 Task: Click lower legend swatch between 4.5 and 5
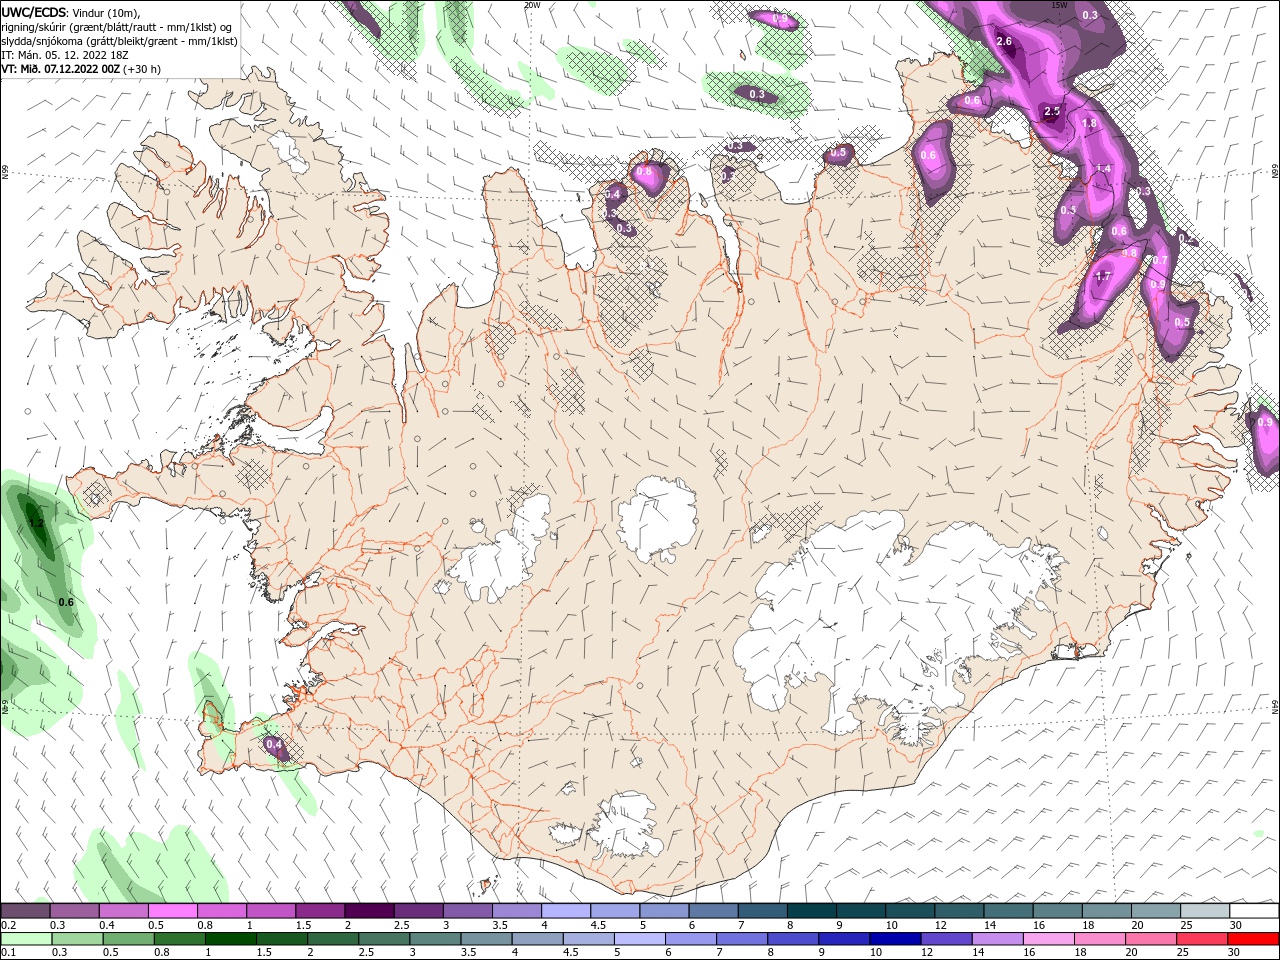(x=587, y=939)
